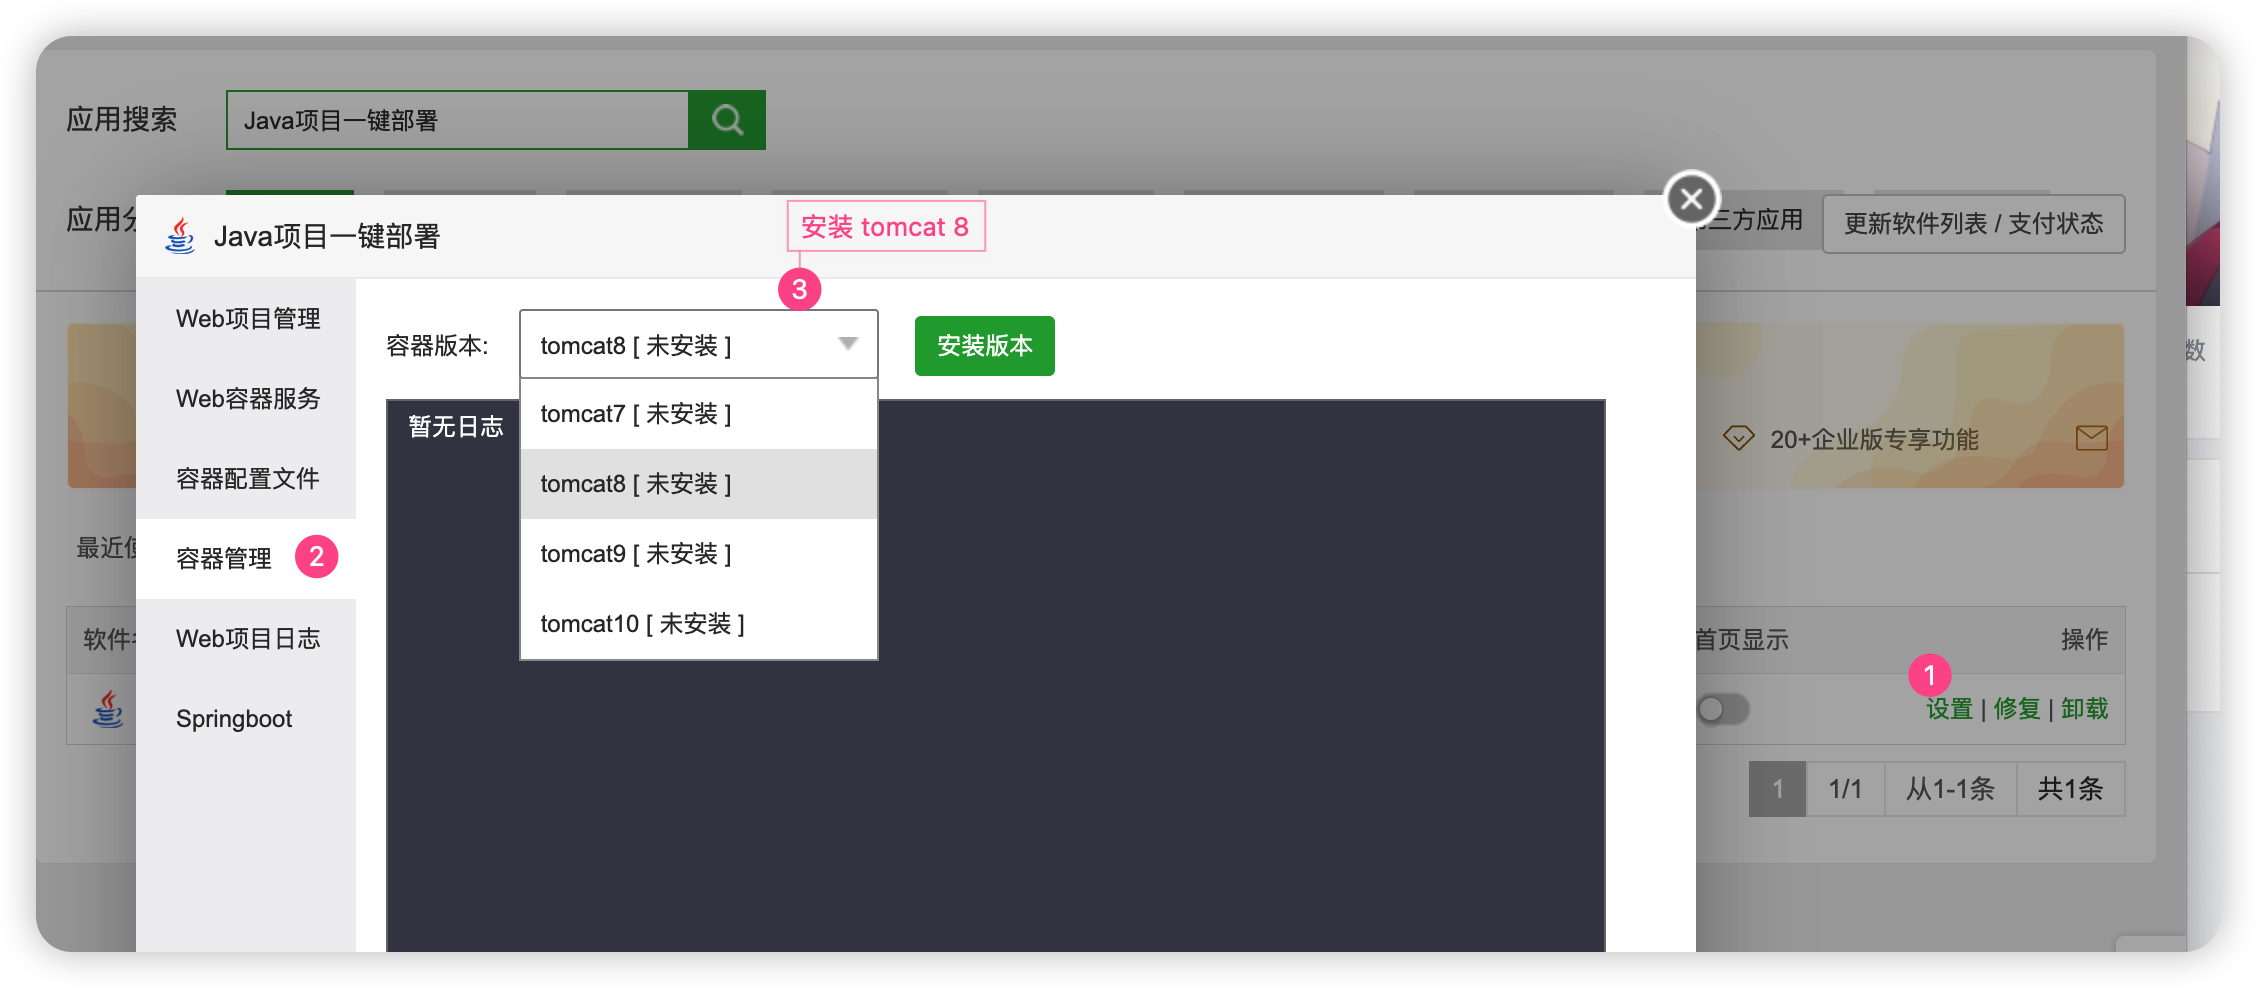Click the 暂无日志 log output area
2256x988 pixels.
995,676
